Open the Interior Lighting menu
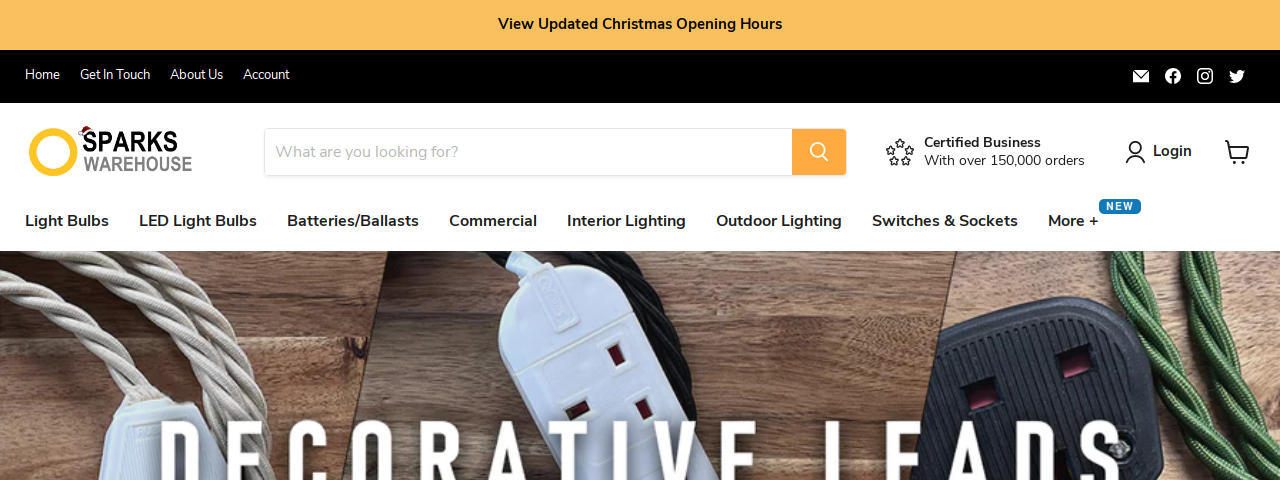The image size is (1280, 480). 626,221
